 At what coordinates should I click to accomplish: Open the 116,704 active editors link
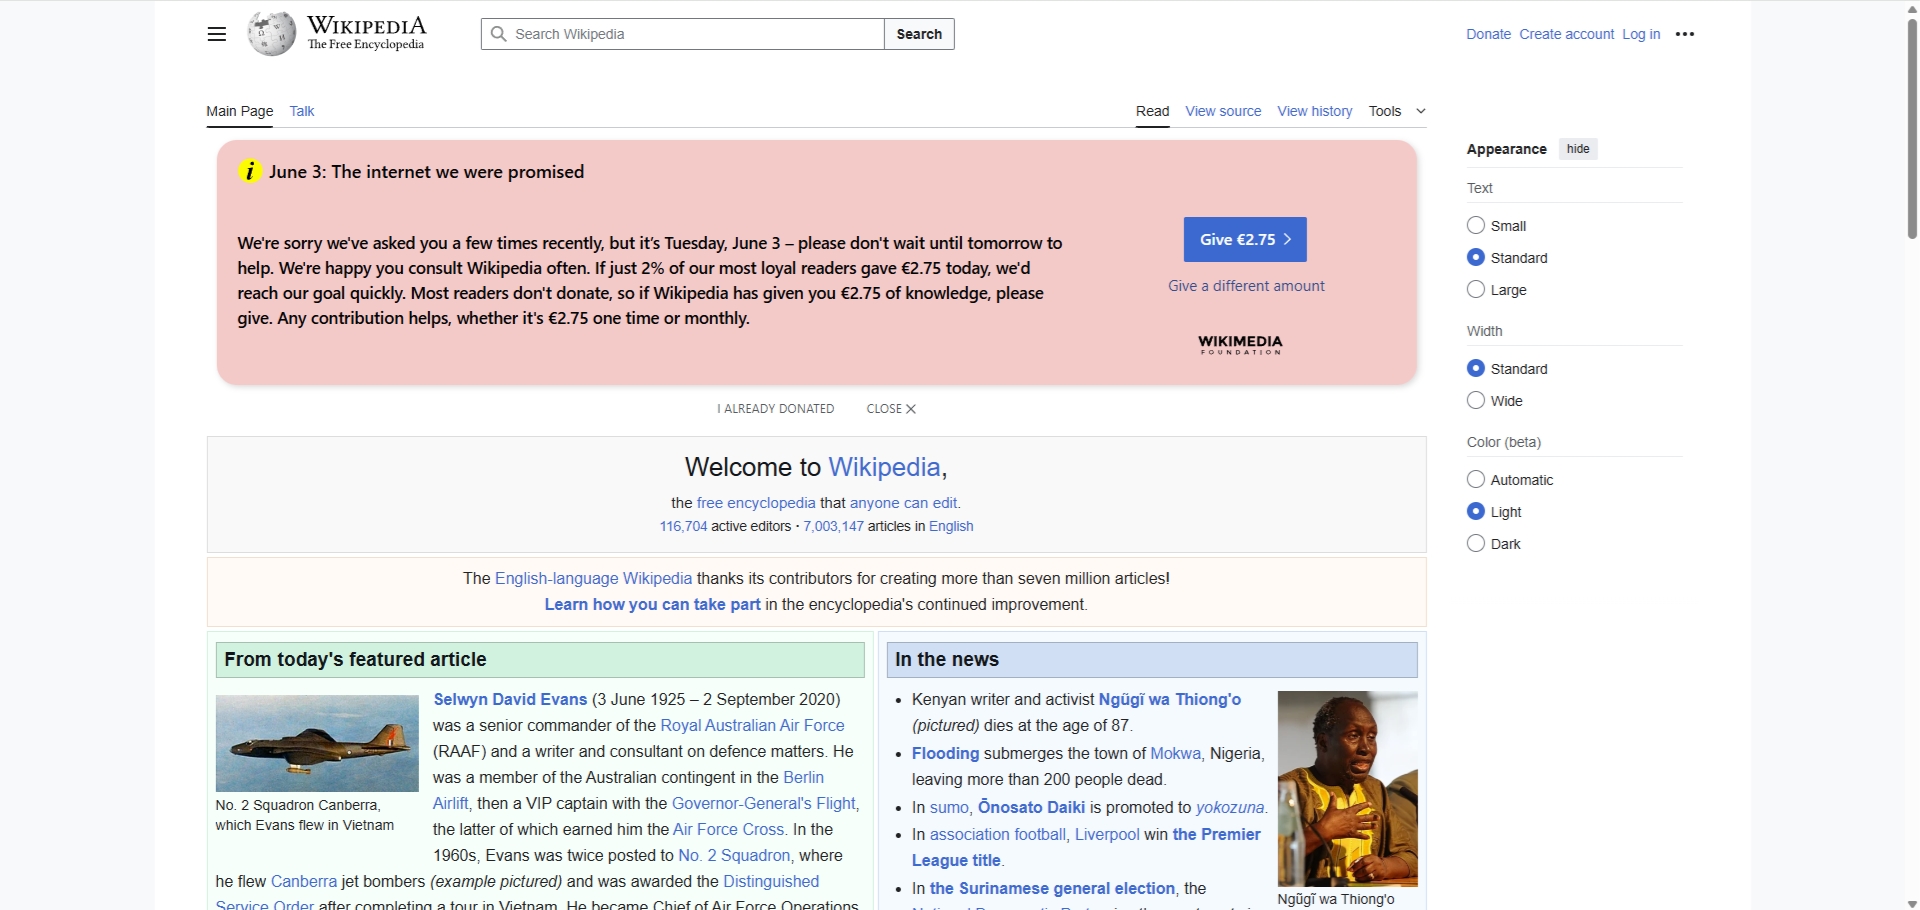[683, 526]
